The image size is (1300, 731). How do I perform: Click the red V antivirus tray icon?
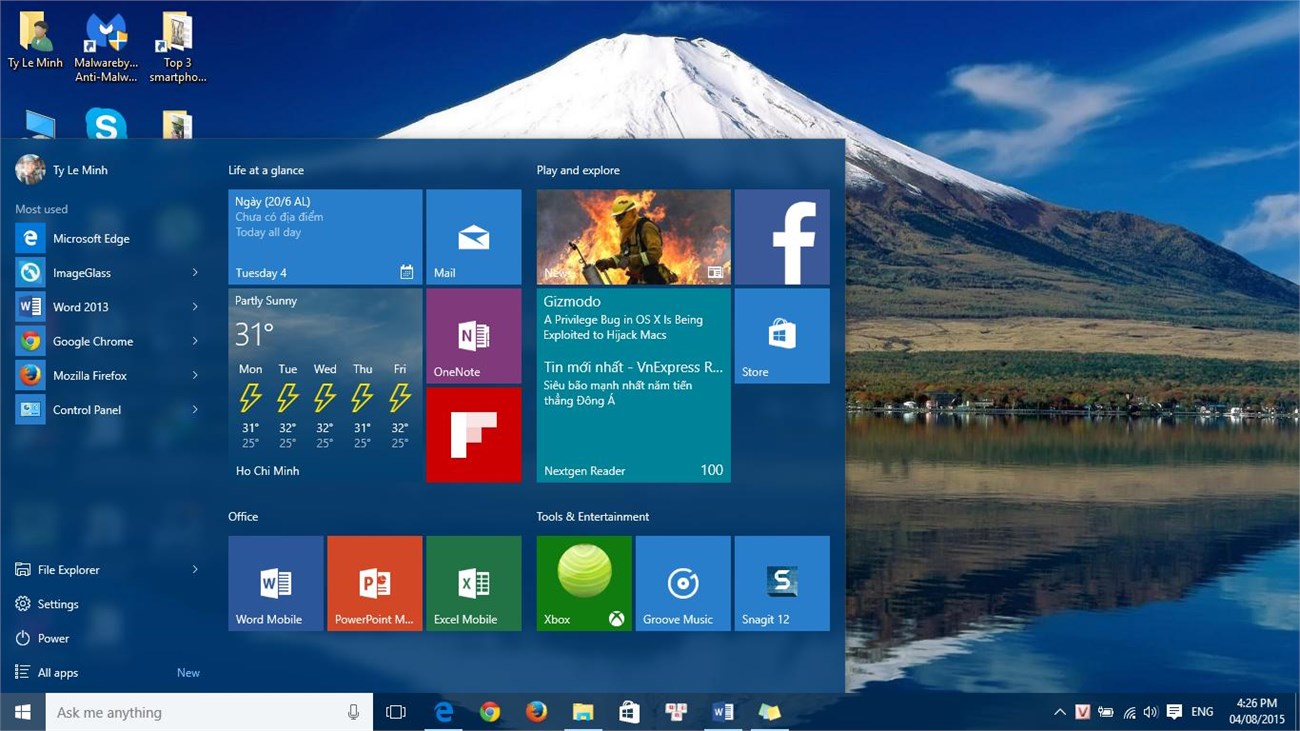click(1082, 712)
